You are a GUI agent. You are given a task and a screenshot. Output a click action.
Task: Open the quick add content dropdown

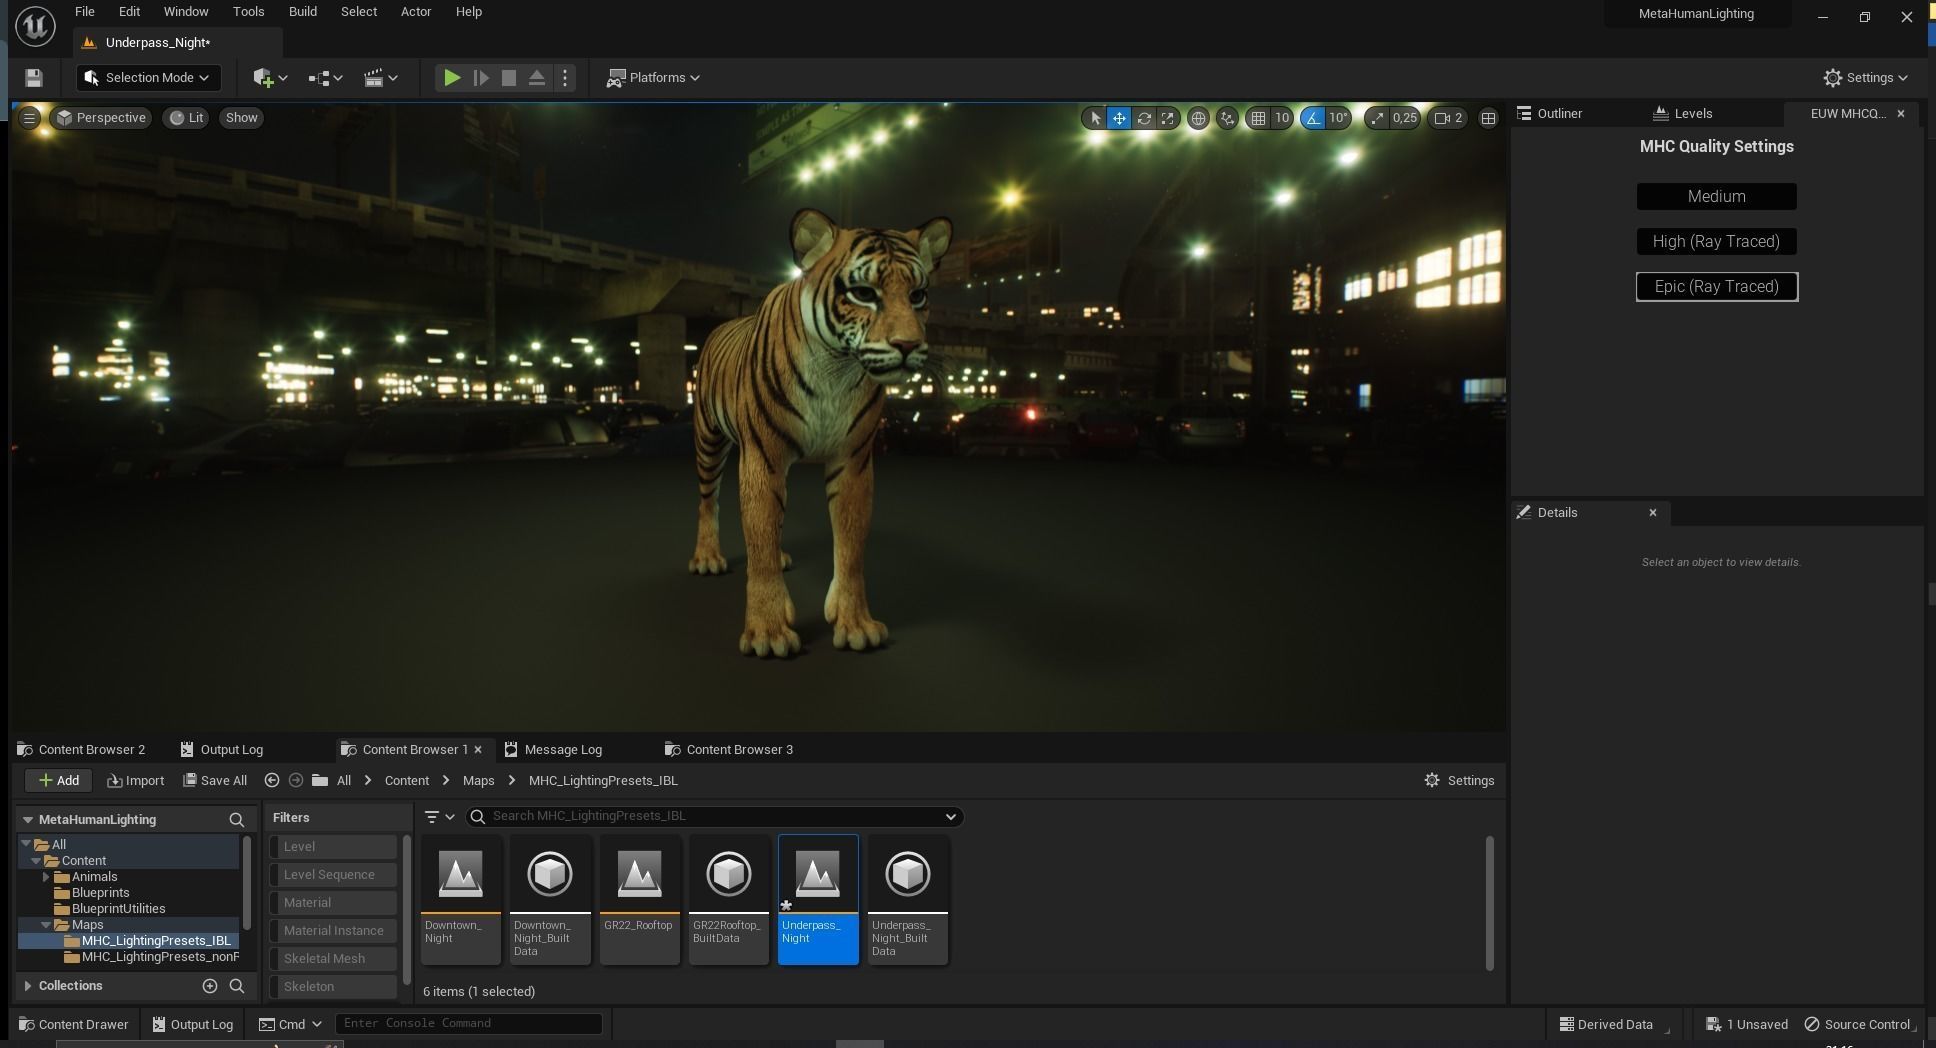tap(270, 78)
